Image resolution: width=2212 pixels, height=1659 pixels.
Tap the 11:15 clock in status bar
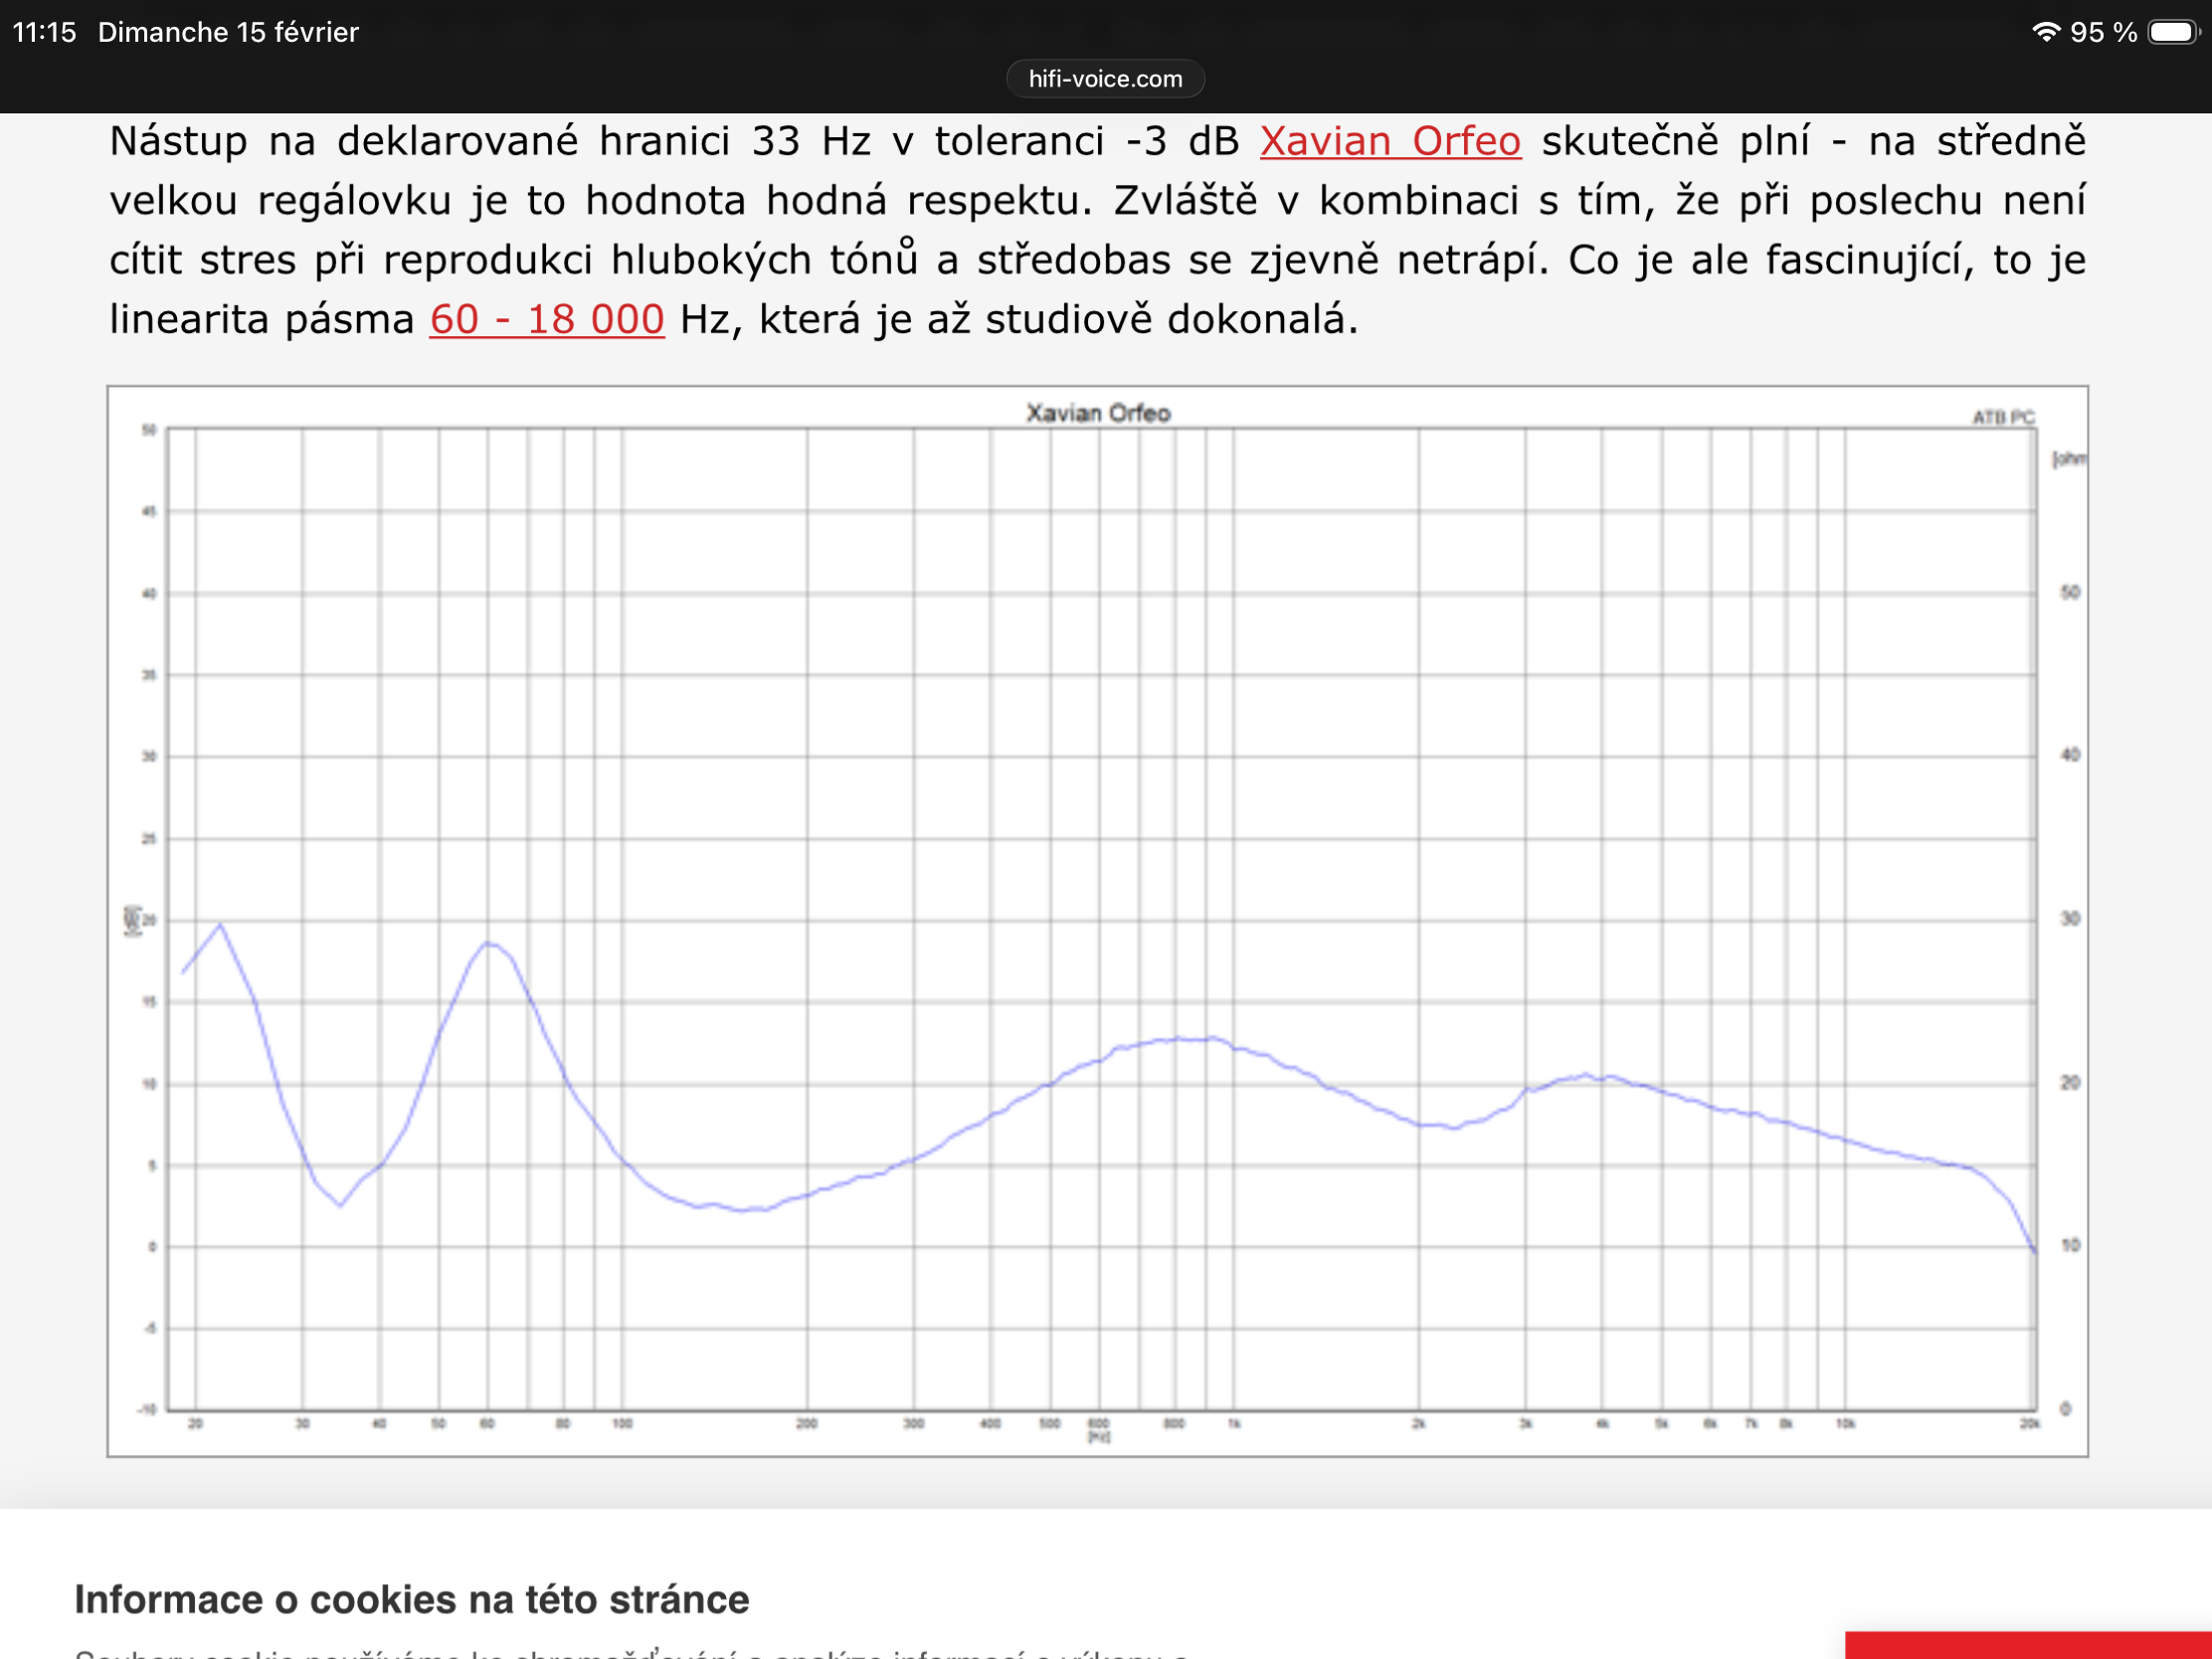tap(44, 32)
